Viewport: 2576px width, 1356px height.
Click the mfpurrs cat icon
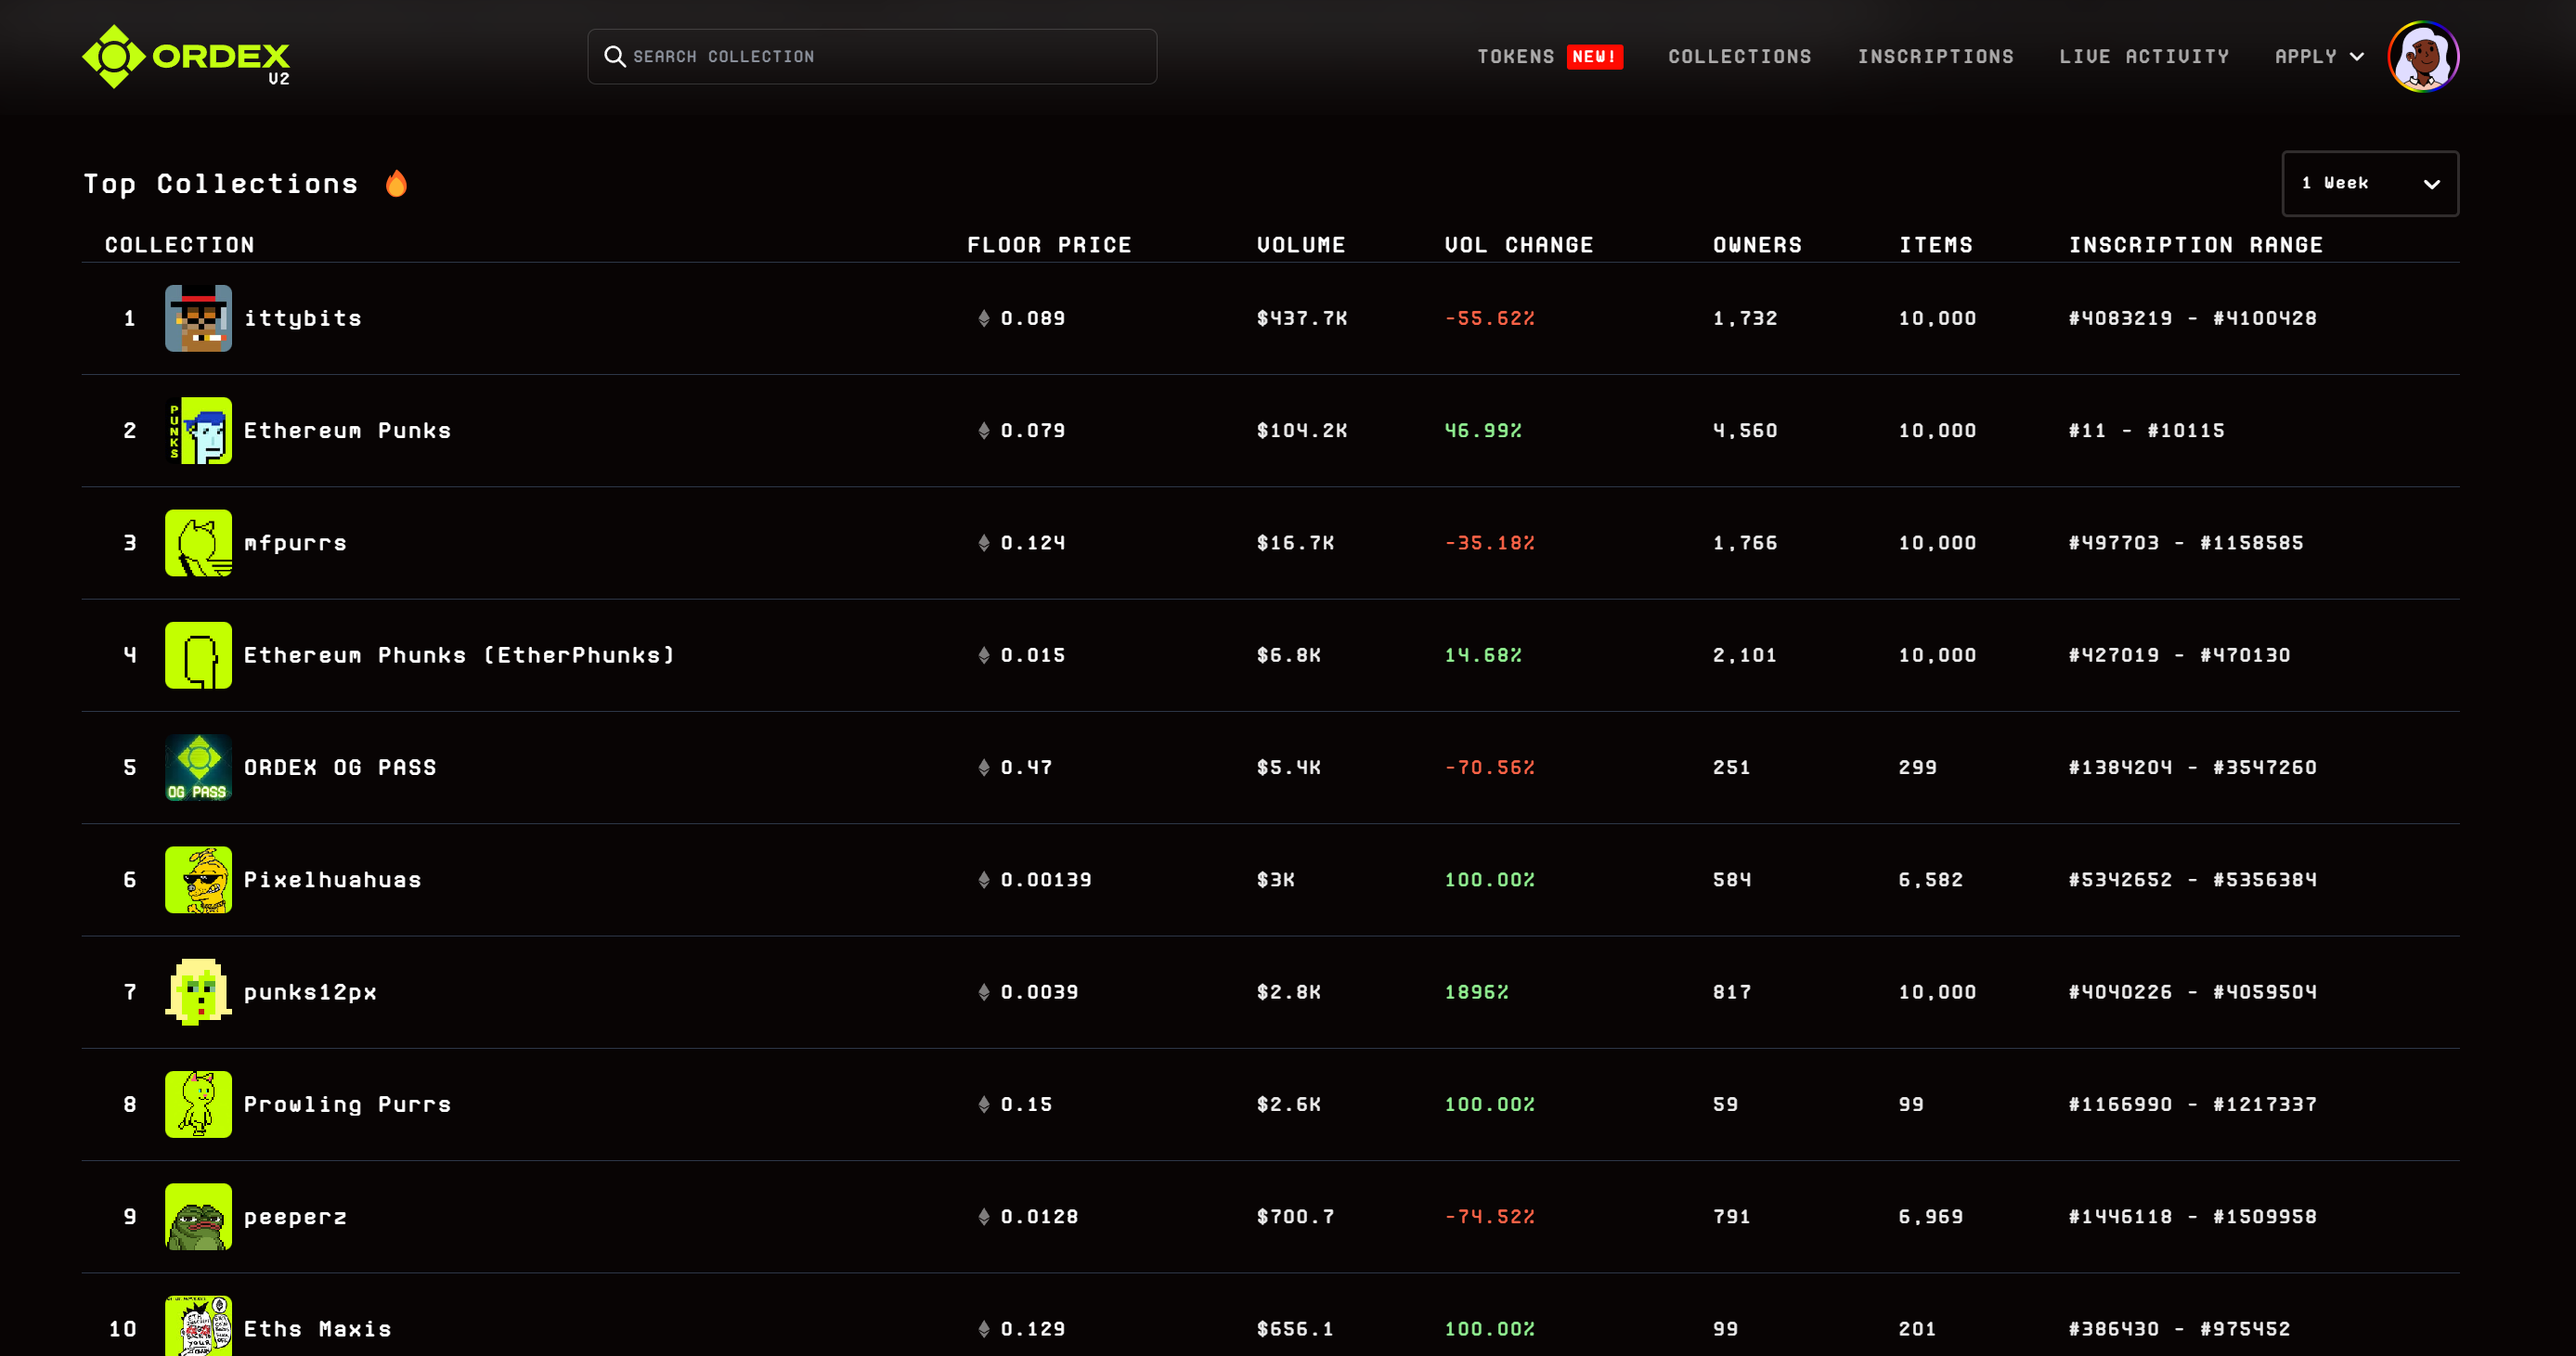click(x=198, y=543)
